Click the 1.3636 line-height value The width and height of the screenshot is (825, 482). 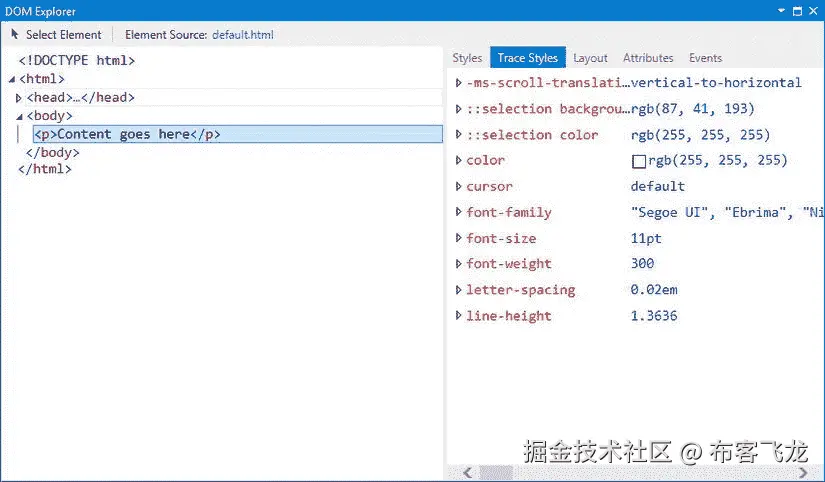(x=654, y=316)
